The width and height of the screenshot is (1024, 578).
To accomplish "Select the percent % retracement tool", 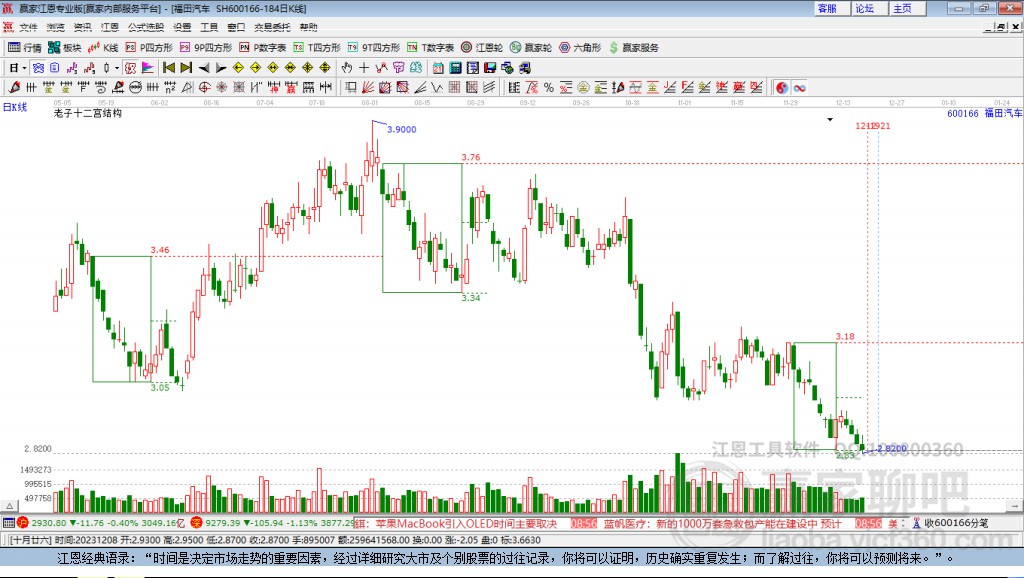I will coord(548,88).
